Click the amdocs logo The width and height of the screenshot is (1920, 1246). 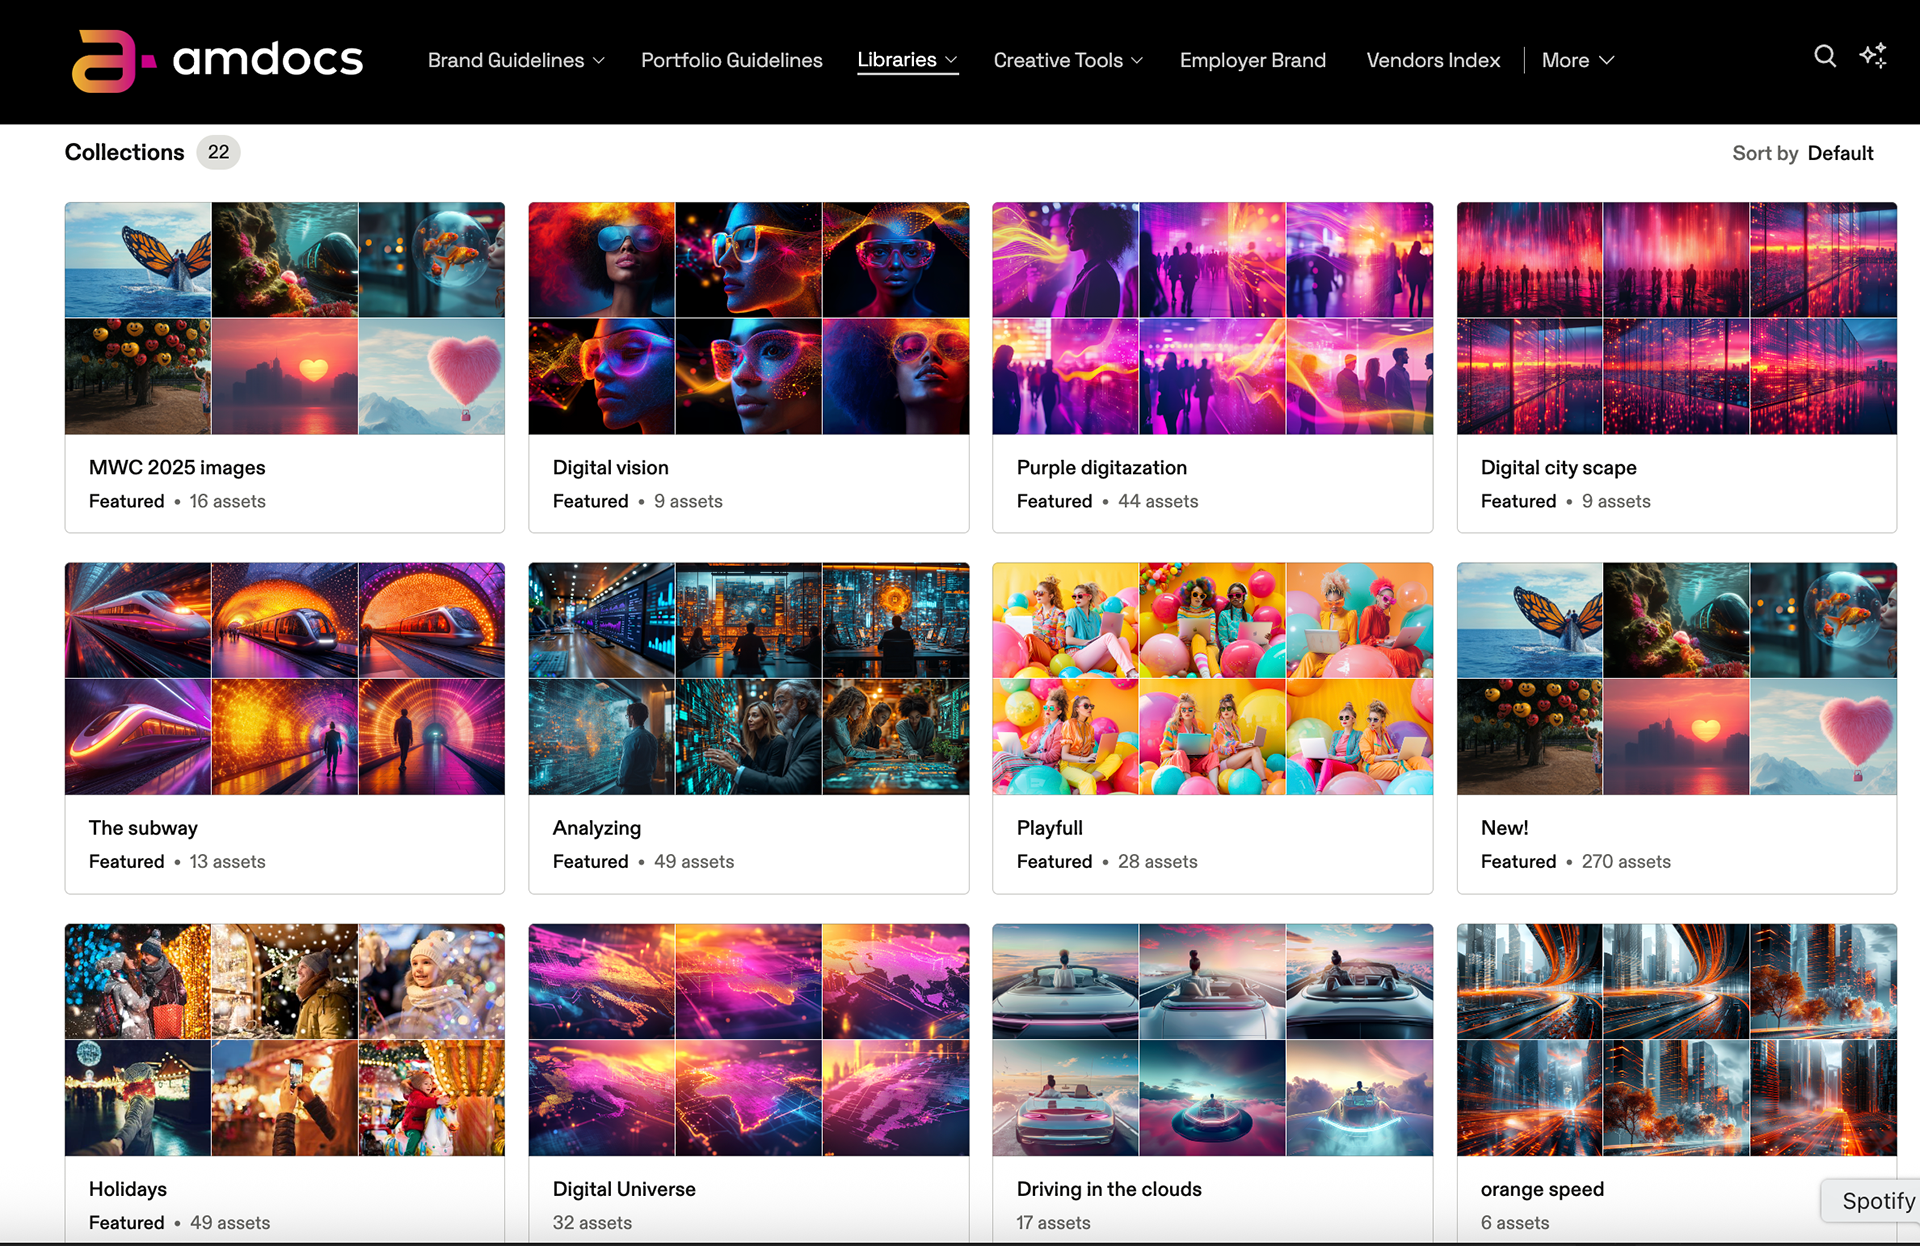[217, 61]
